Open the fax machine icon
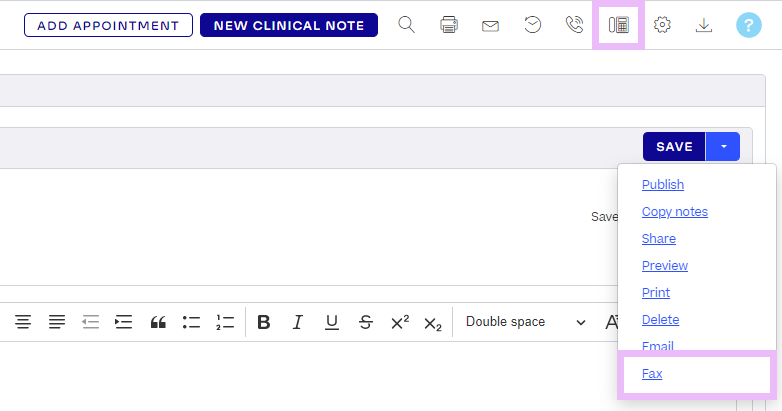 [618, 25]
